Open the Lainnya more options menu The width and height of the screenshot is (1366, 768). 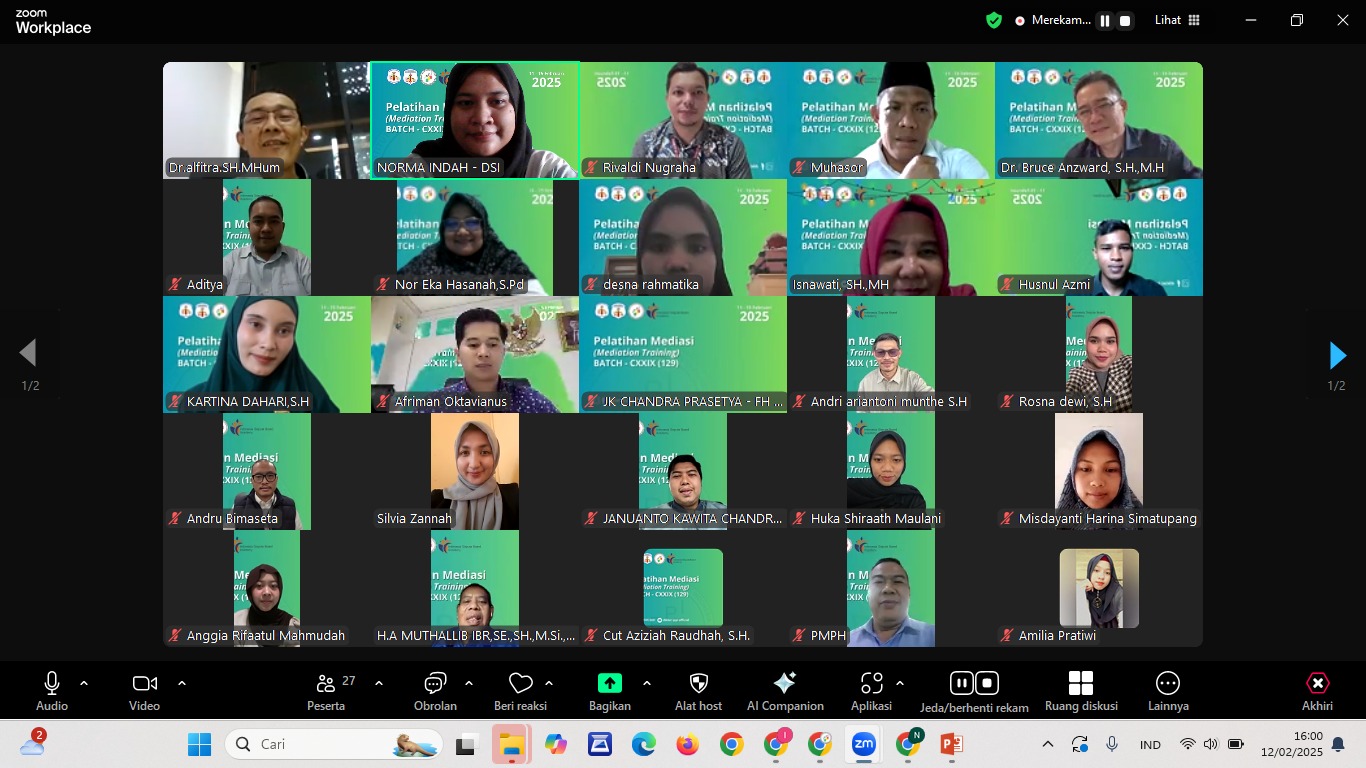1167,684
